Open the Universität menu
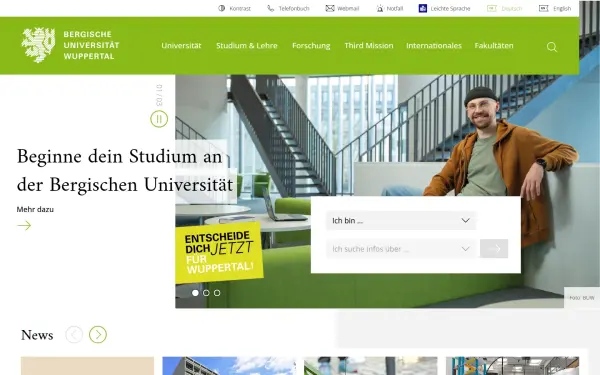600x375 pixels. [x=181, y=46]
